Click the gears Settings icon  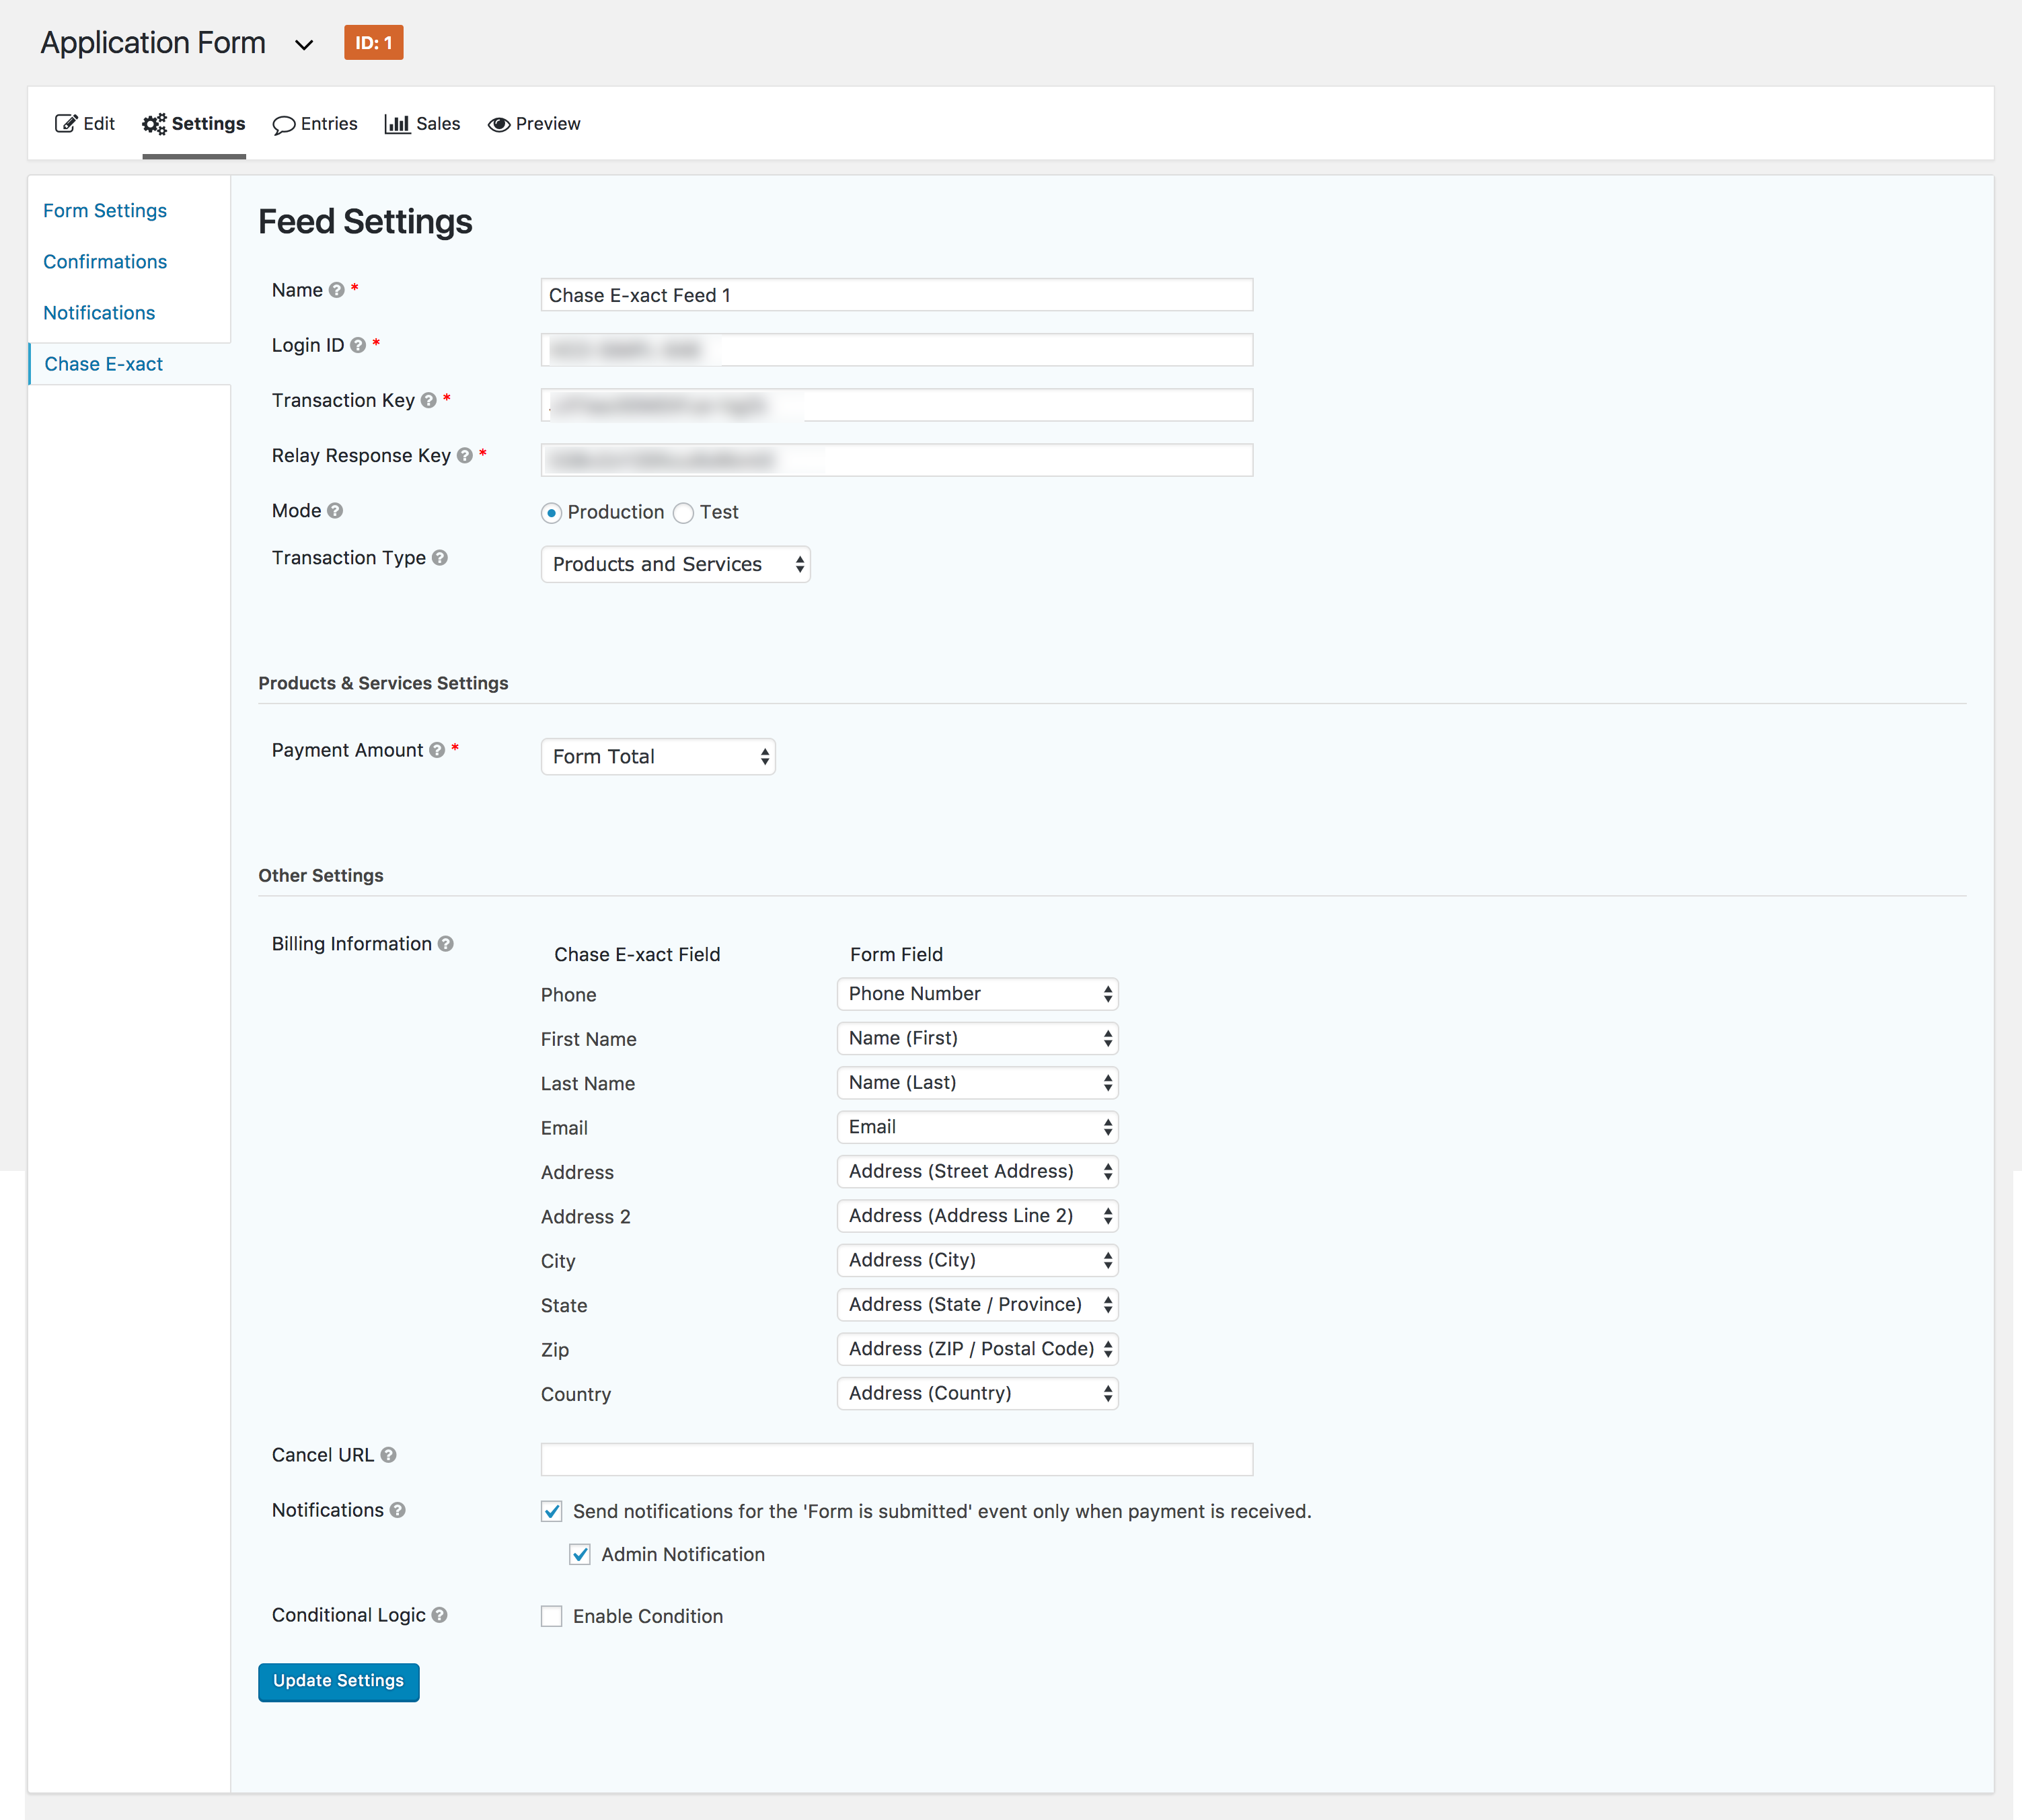coord(155,124)
